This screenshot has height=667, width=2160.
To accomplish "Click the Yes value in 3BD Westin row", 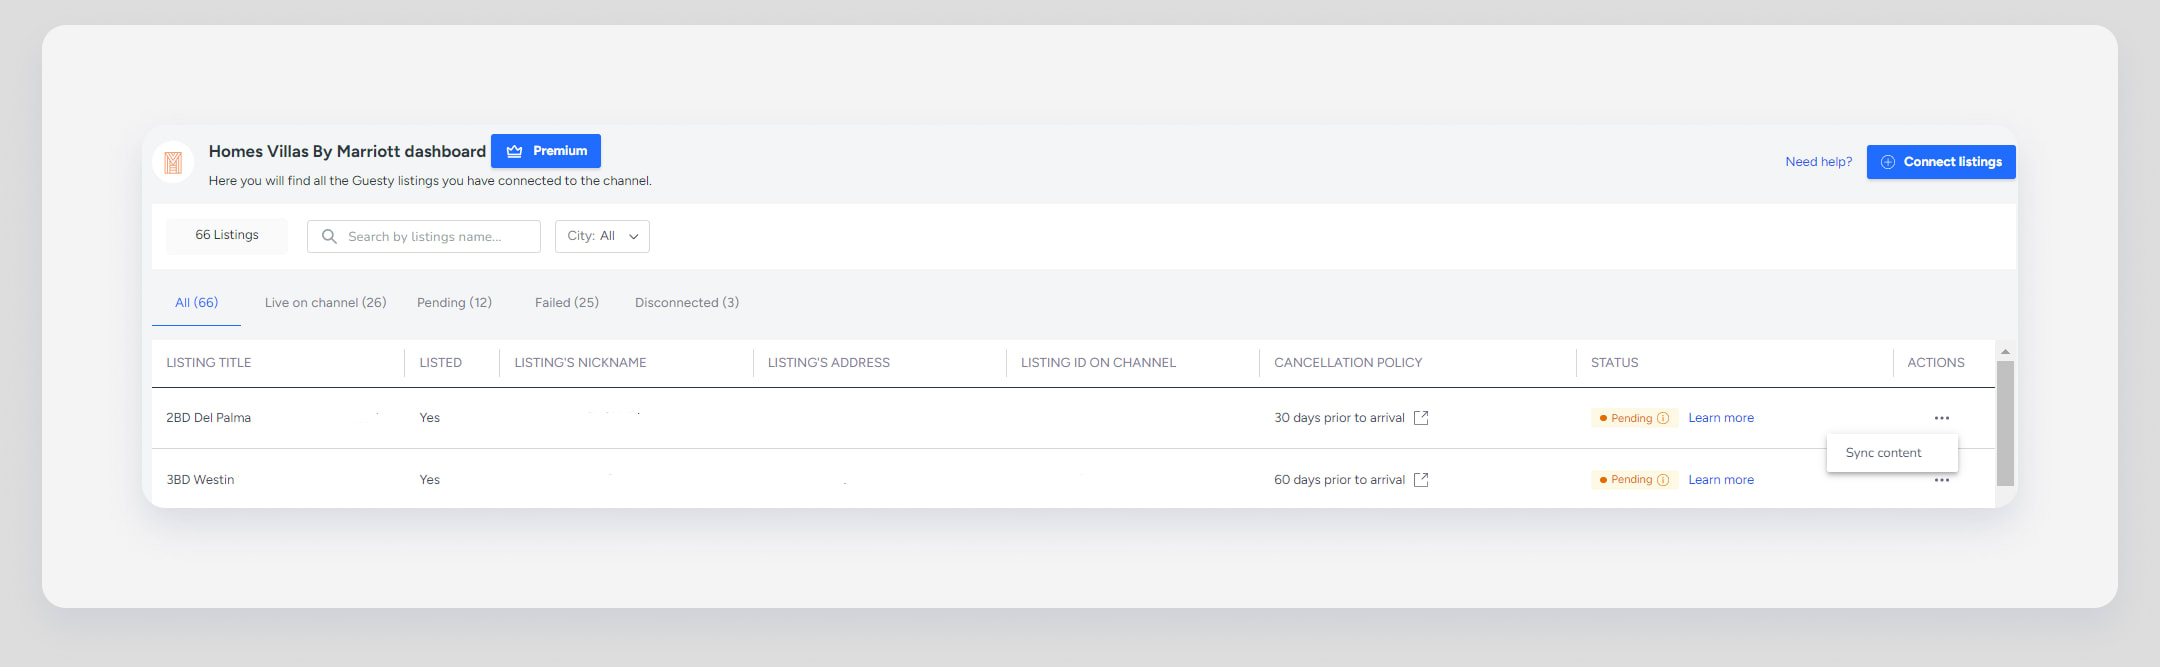I will point(430,480).
